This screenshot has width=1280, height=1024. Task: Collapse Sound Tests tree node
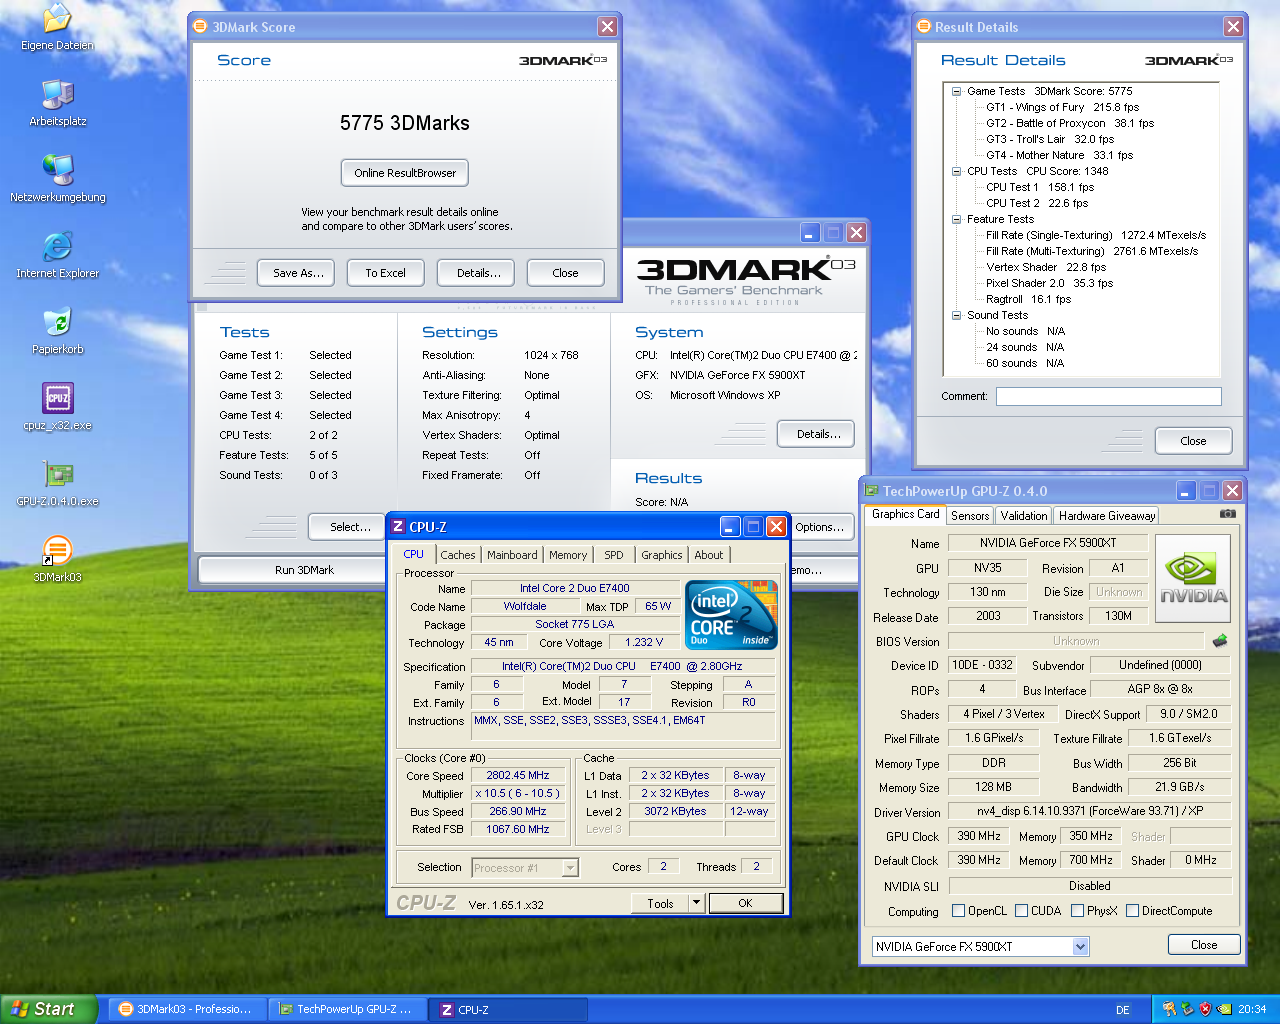tap(957, 315)
